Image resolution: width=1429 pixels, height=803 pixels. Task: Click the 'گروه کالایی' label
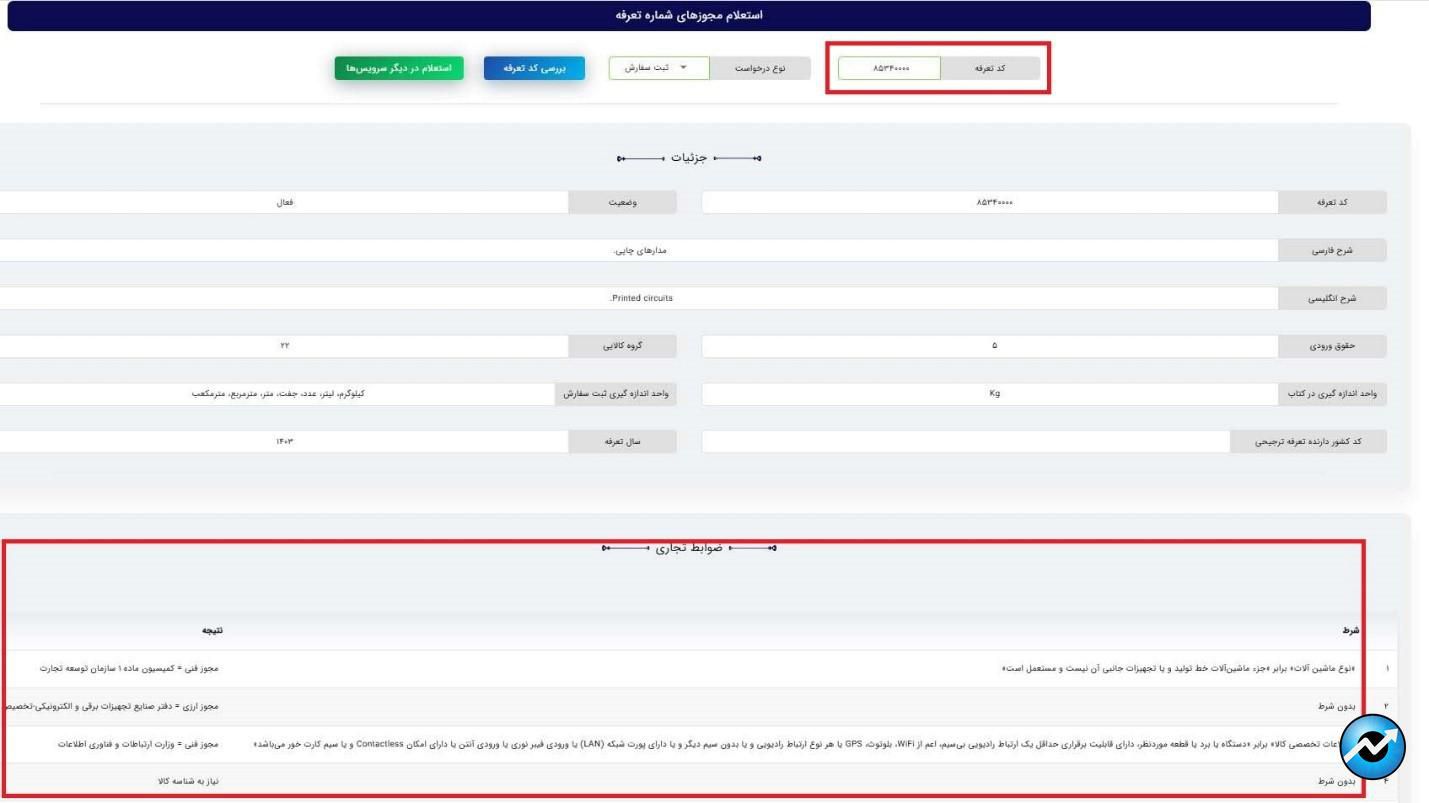622,346
